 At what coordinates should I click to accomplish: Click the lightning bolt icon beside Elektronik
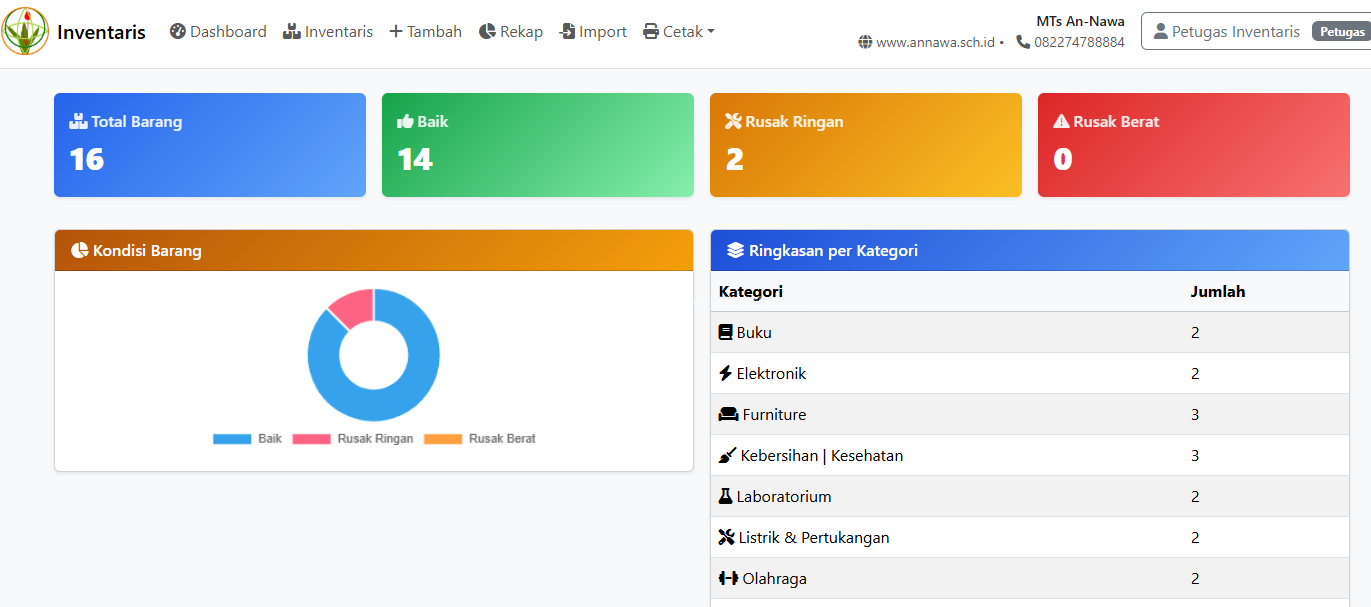click(726, 373)
